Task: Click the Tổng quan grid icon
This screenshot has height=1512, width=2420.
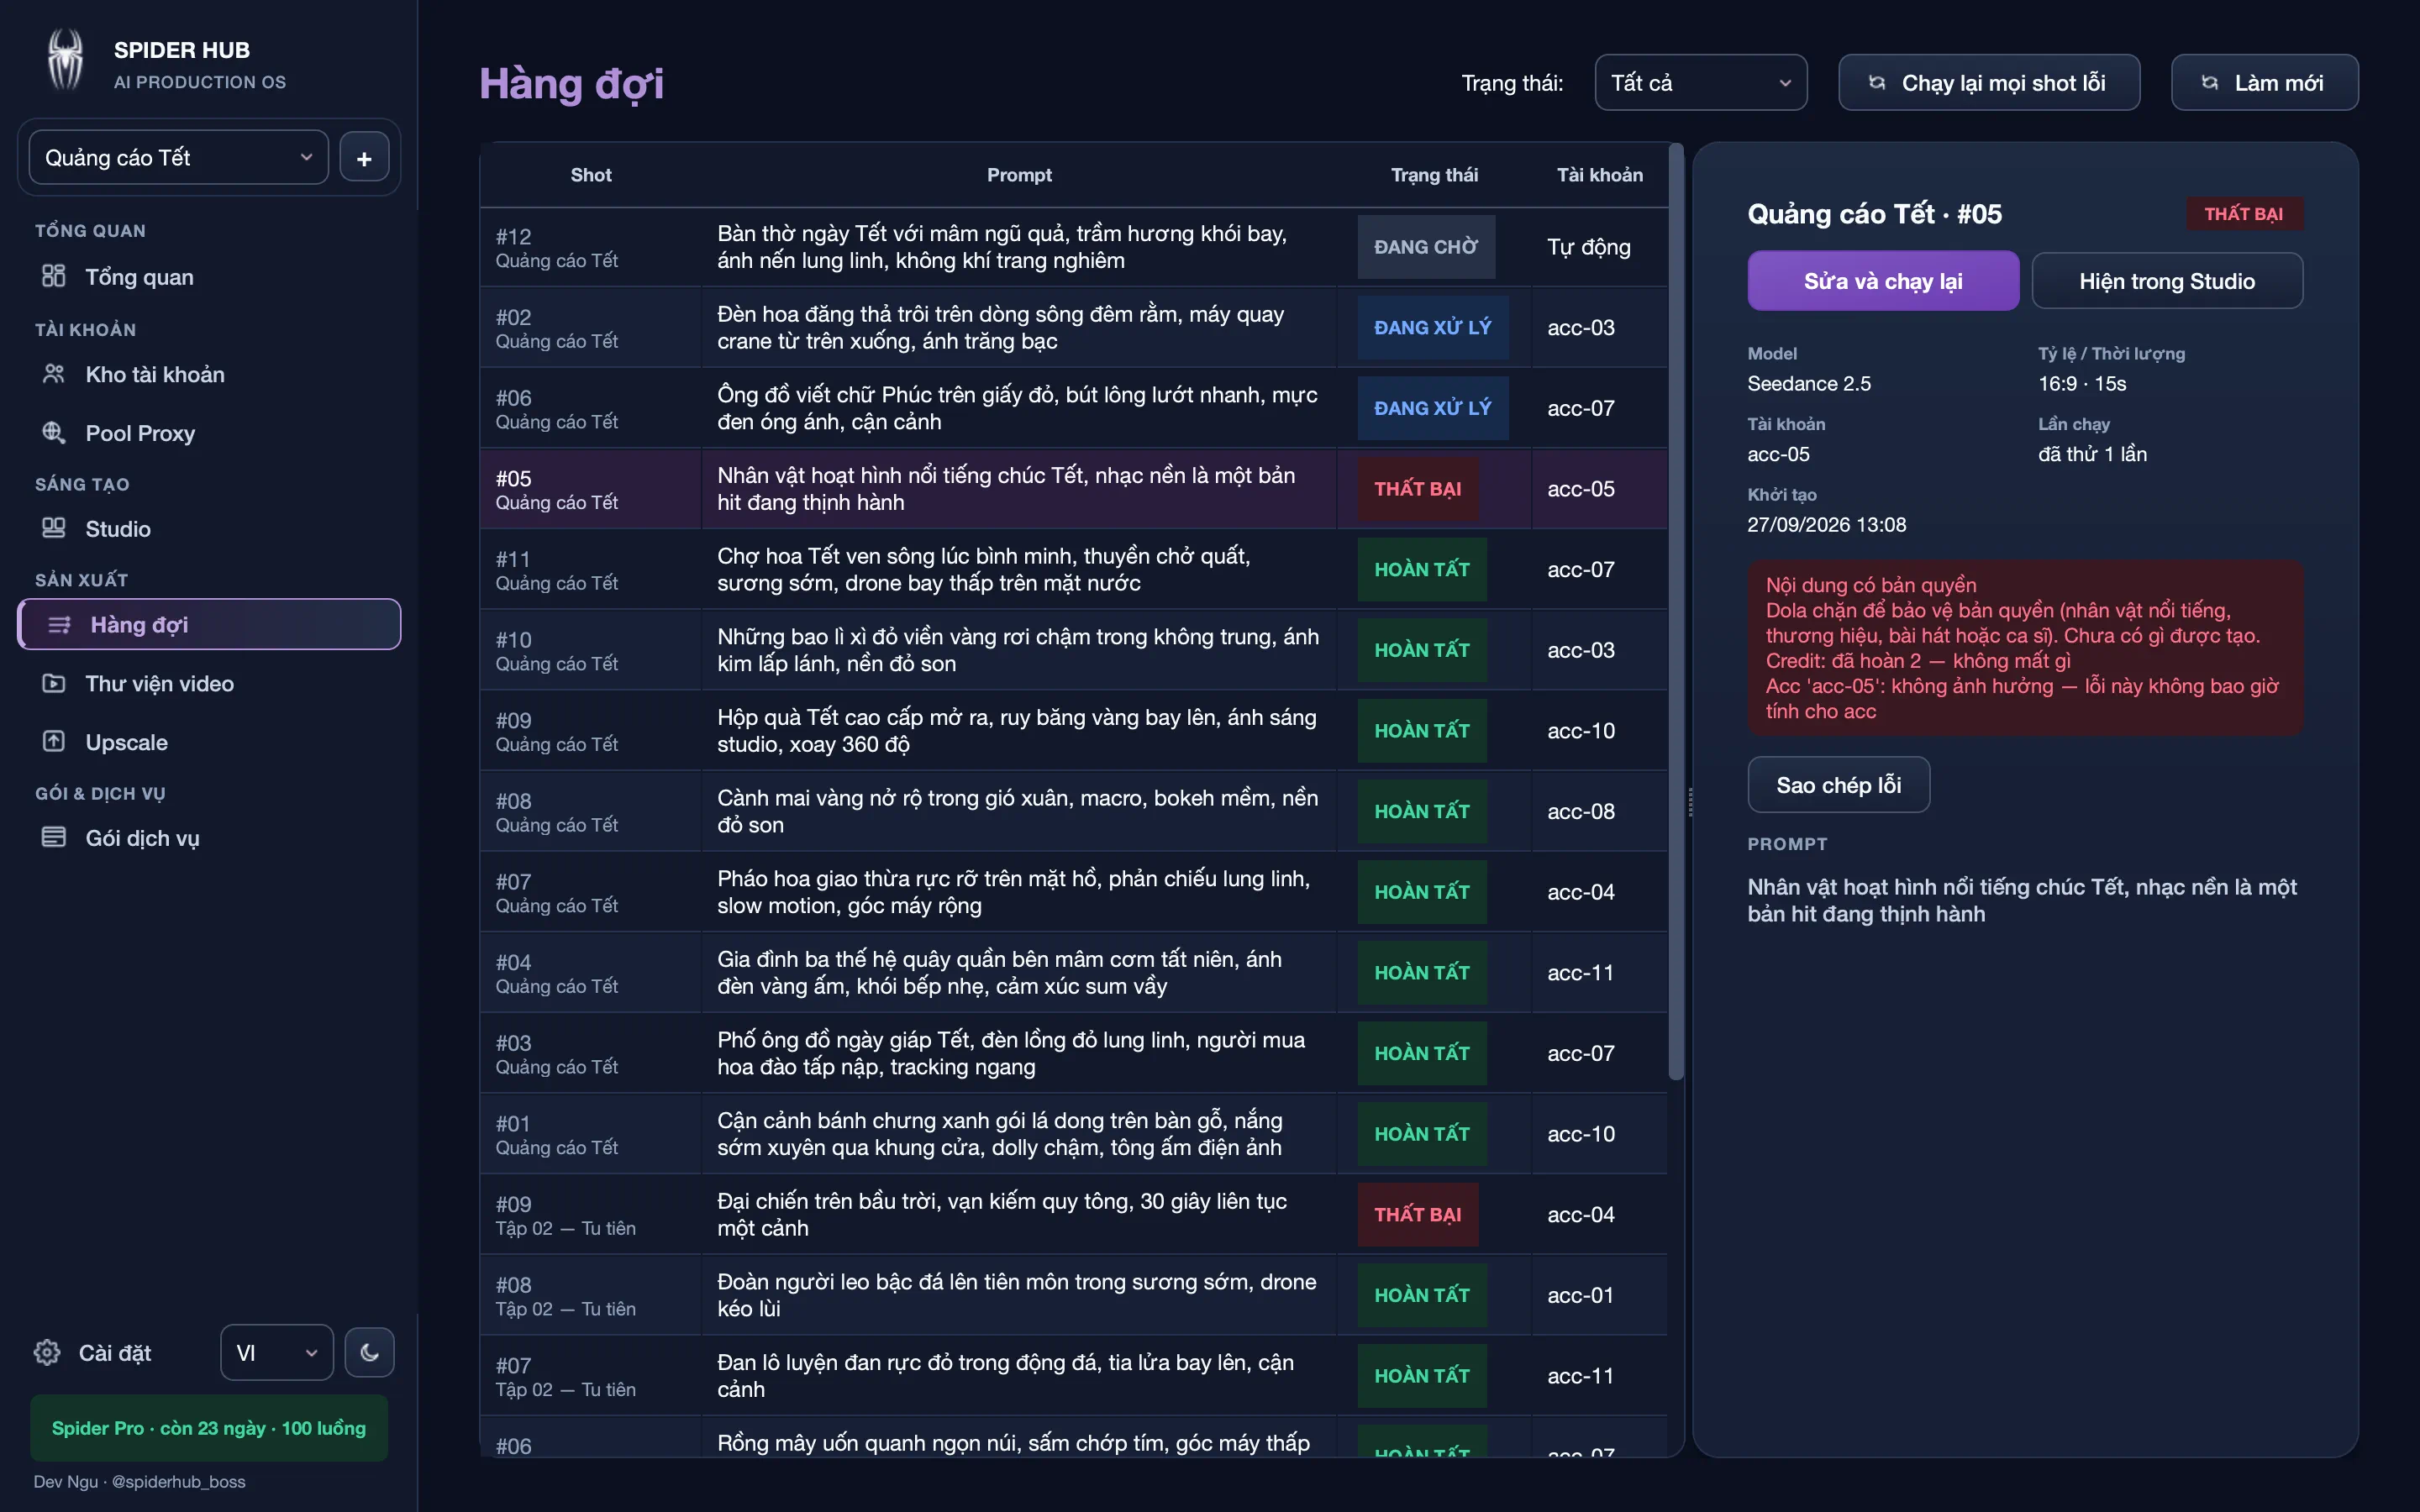Action: 54,276
